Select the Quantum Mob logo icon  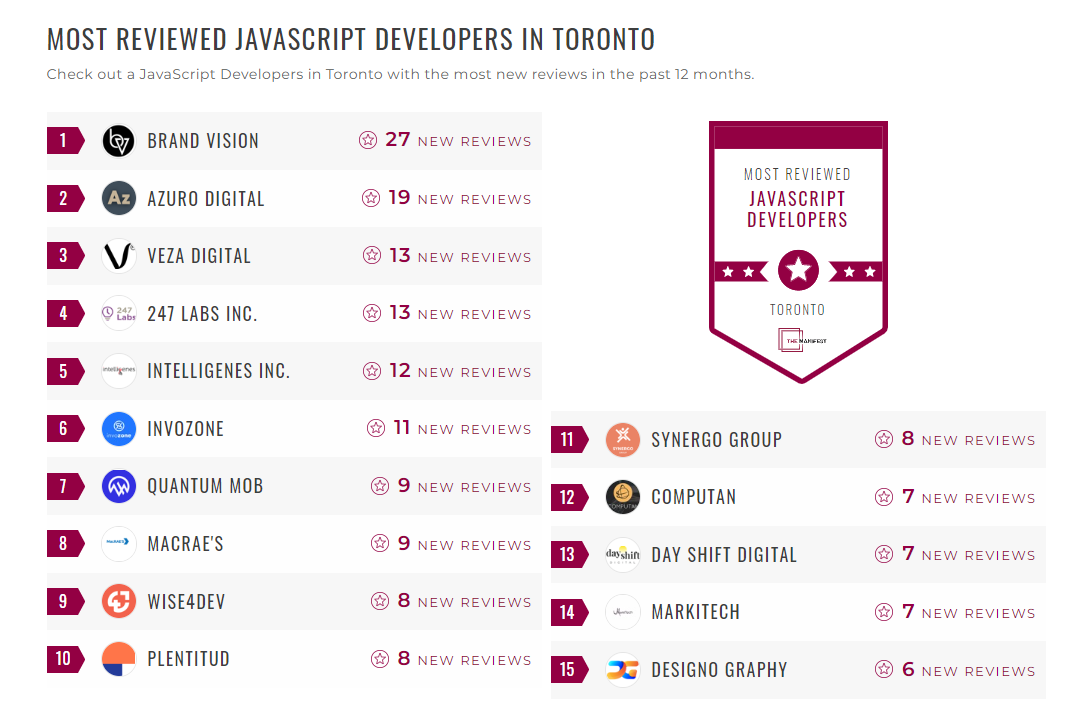click(118, 486)
